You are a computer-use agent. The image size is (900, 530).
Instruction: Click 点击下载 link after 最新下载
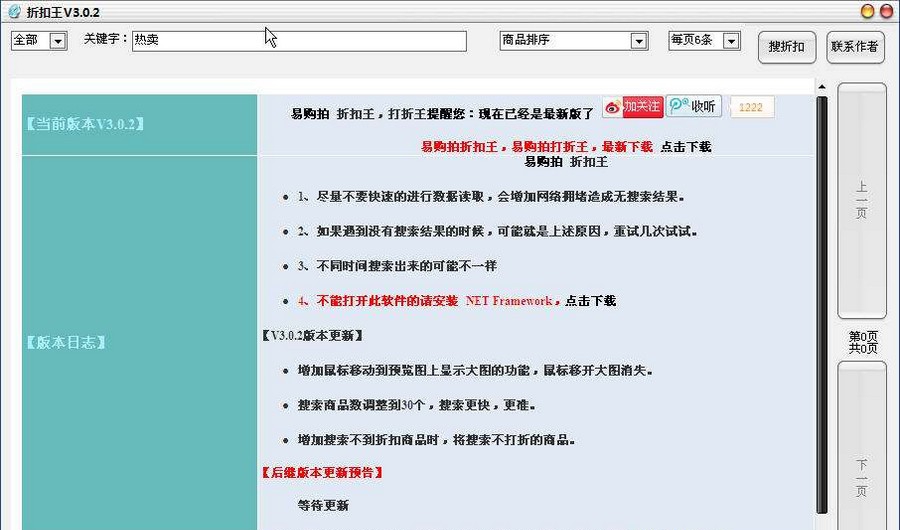point(686,147)
